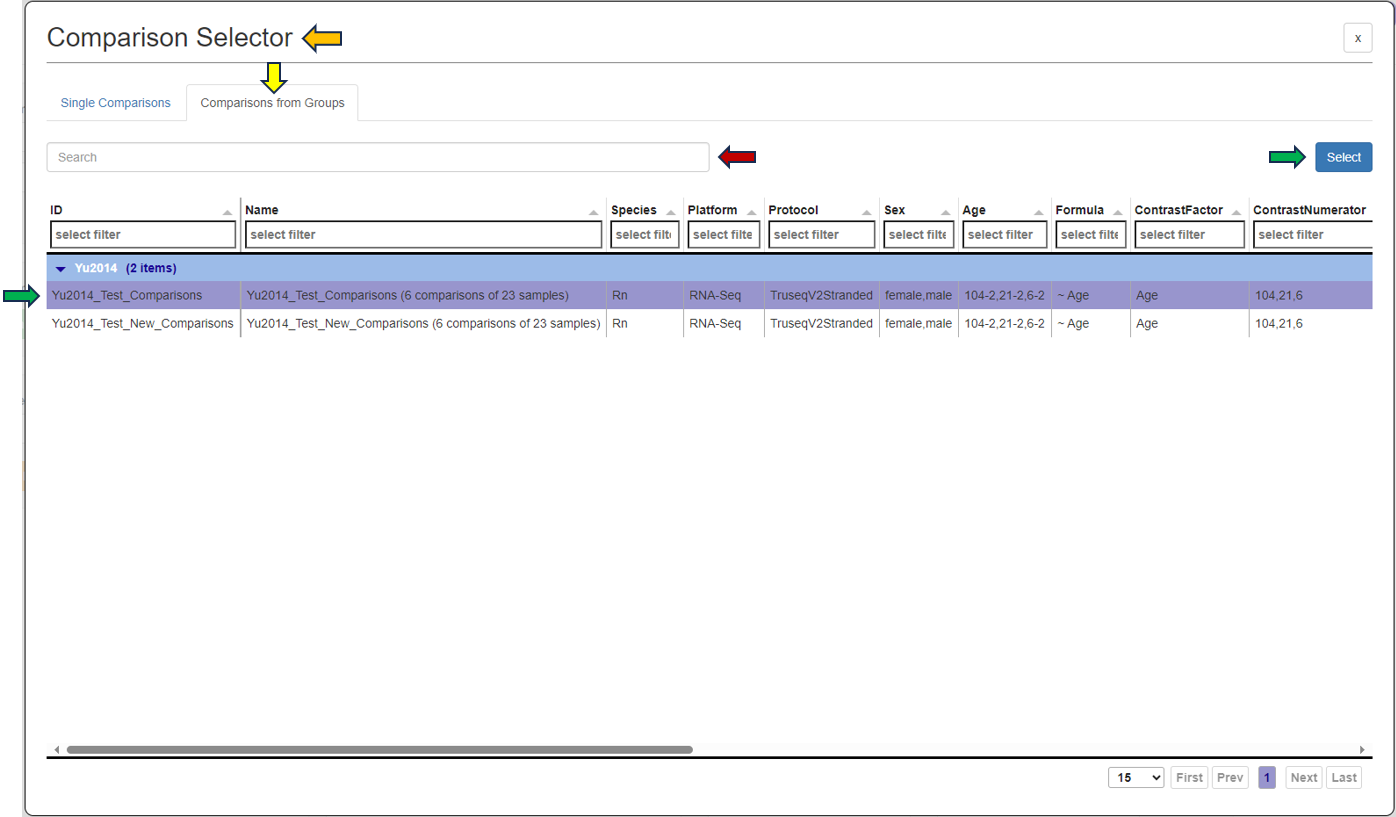Click the blue Select button
The width and height of the screenshot is (1396, 817).
[x=1343, y=157]
